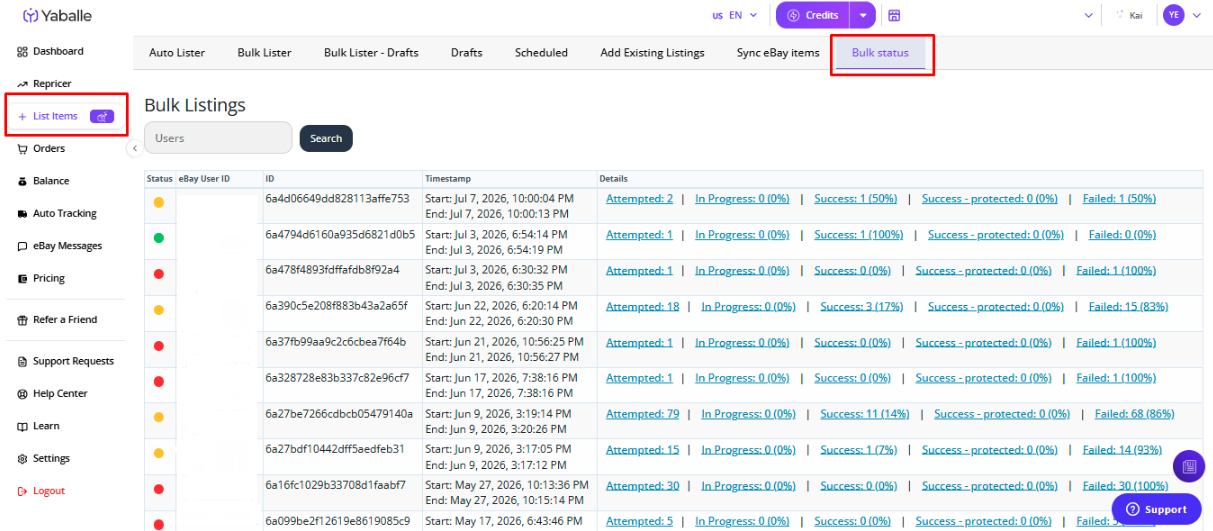Click the eBay User ID column header
The height and width of the screenshot is (531, 1213).
(x=204, y=179)
